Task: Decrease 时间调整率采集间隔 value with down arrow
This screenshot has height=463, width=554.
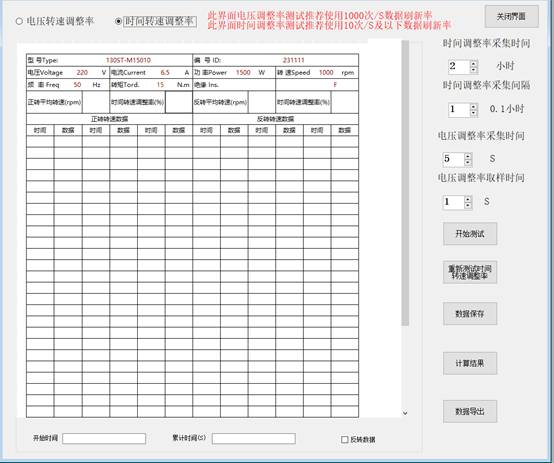Action: [473, 112]
